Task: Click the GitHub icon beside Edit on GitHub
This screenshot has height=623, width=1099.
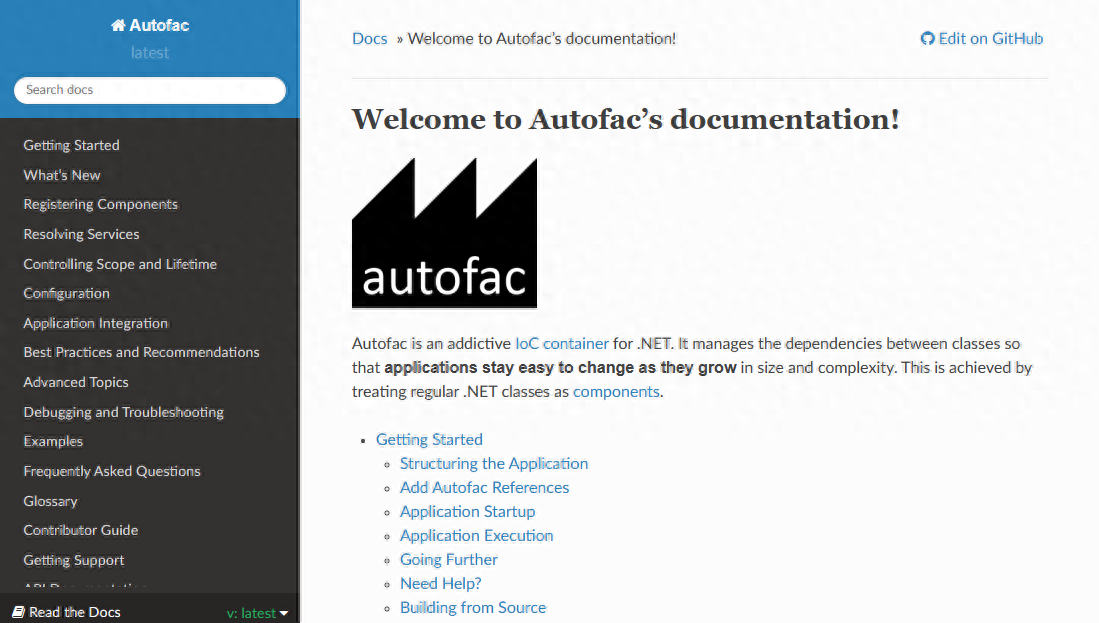Action: coord(927,39)
